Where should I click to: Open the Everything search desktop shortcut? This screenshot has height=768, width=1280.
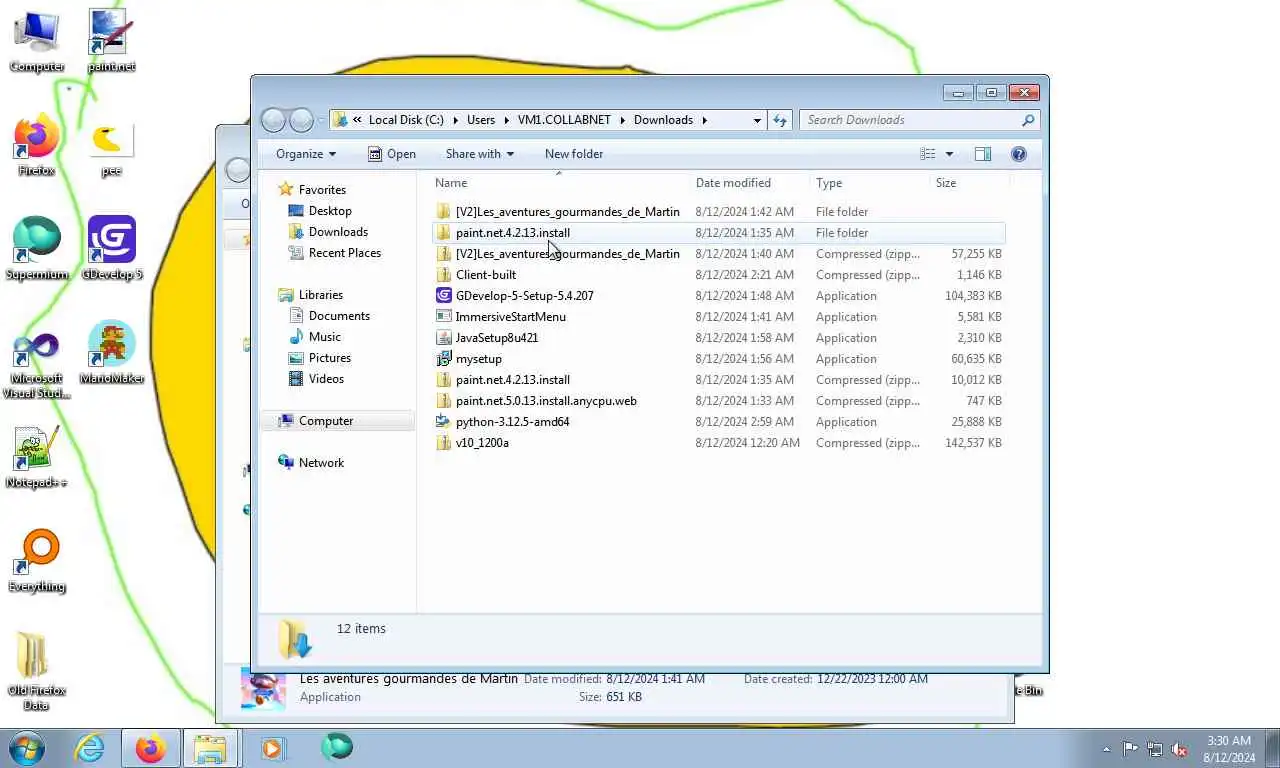(37, 561)
